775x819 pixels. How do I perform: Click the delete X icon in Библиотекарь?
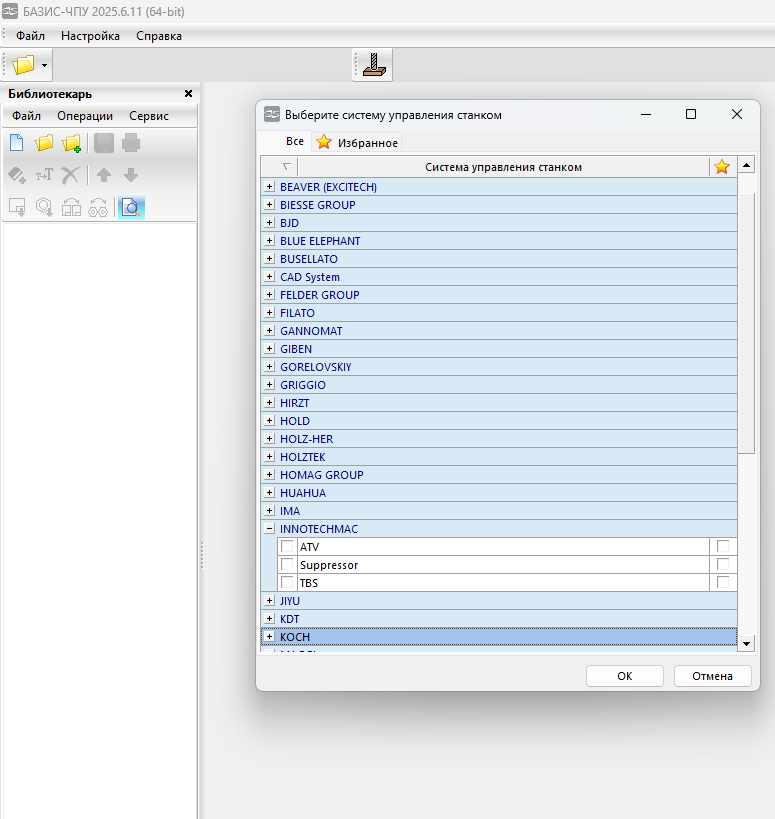(x=70, y=175)
